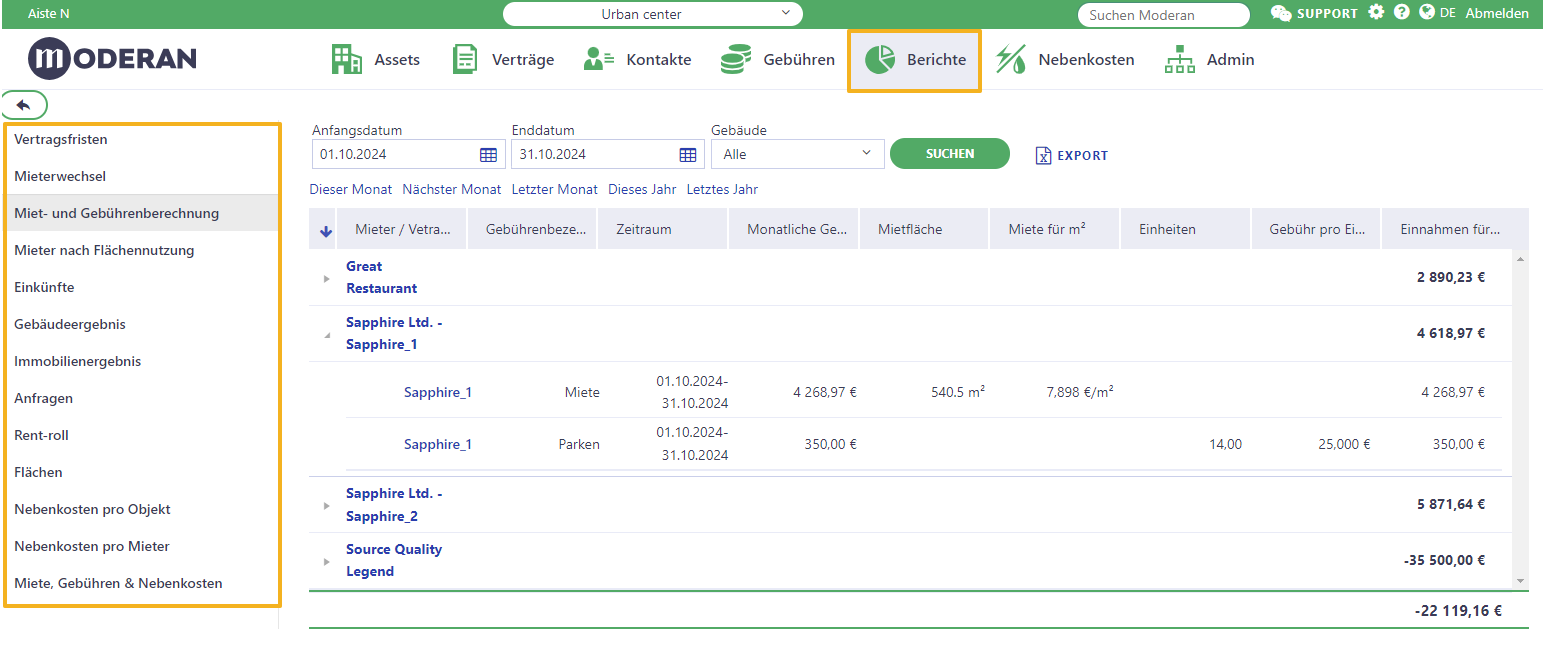Click the Suchen Moderan search field
The image size is (1543, 647).
1163,15
